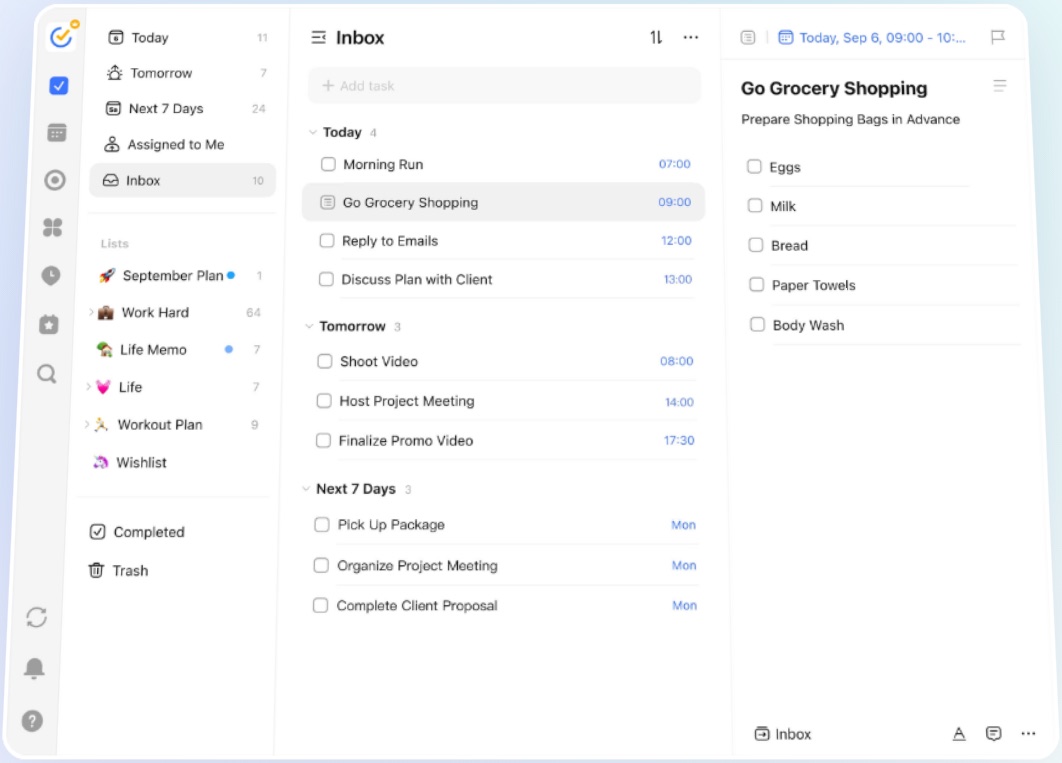Open the four-leaf Matrix icon in sidebar

tap(53, 227)
